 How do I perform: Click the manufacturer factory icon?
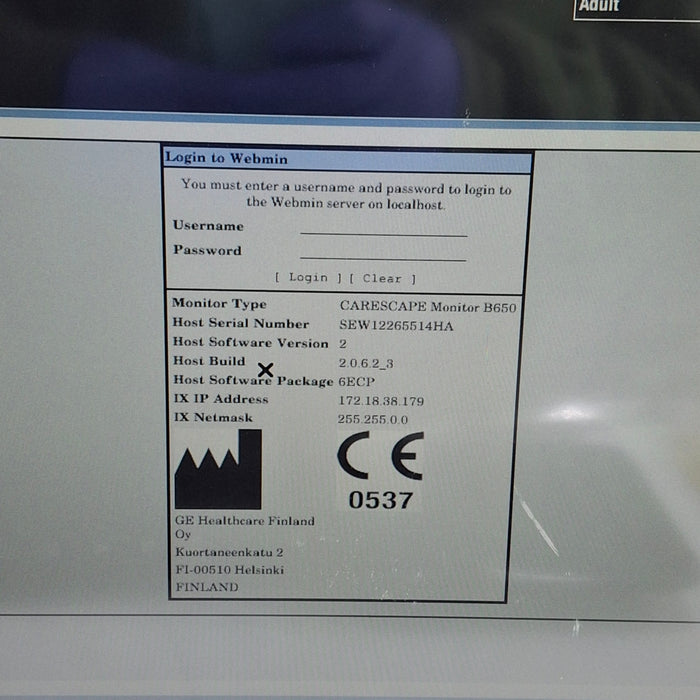coord(218,469)
